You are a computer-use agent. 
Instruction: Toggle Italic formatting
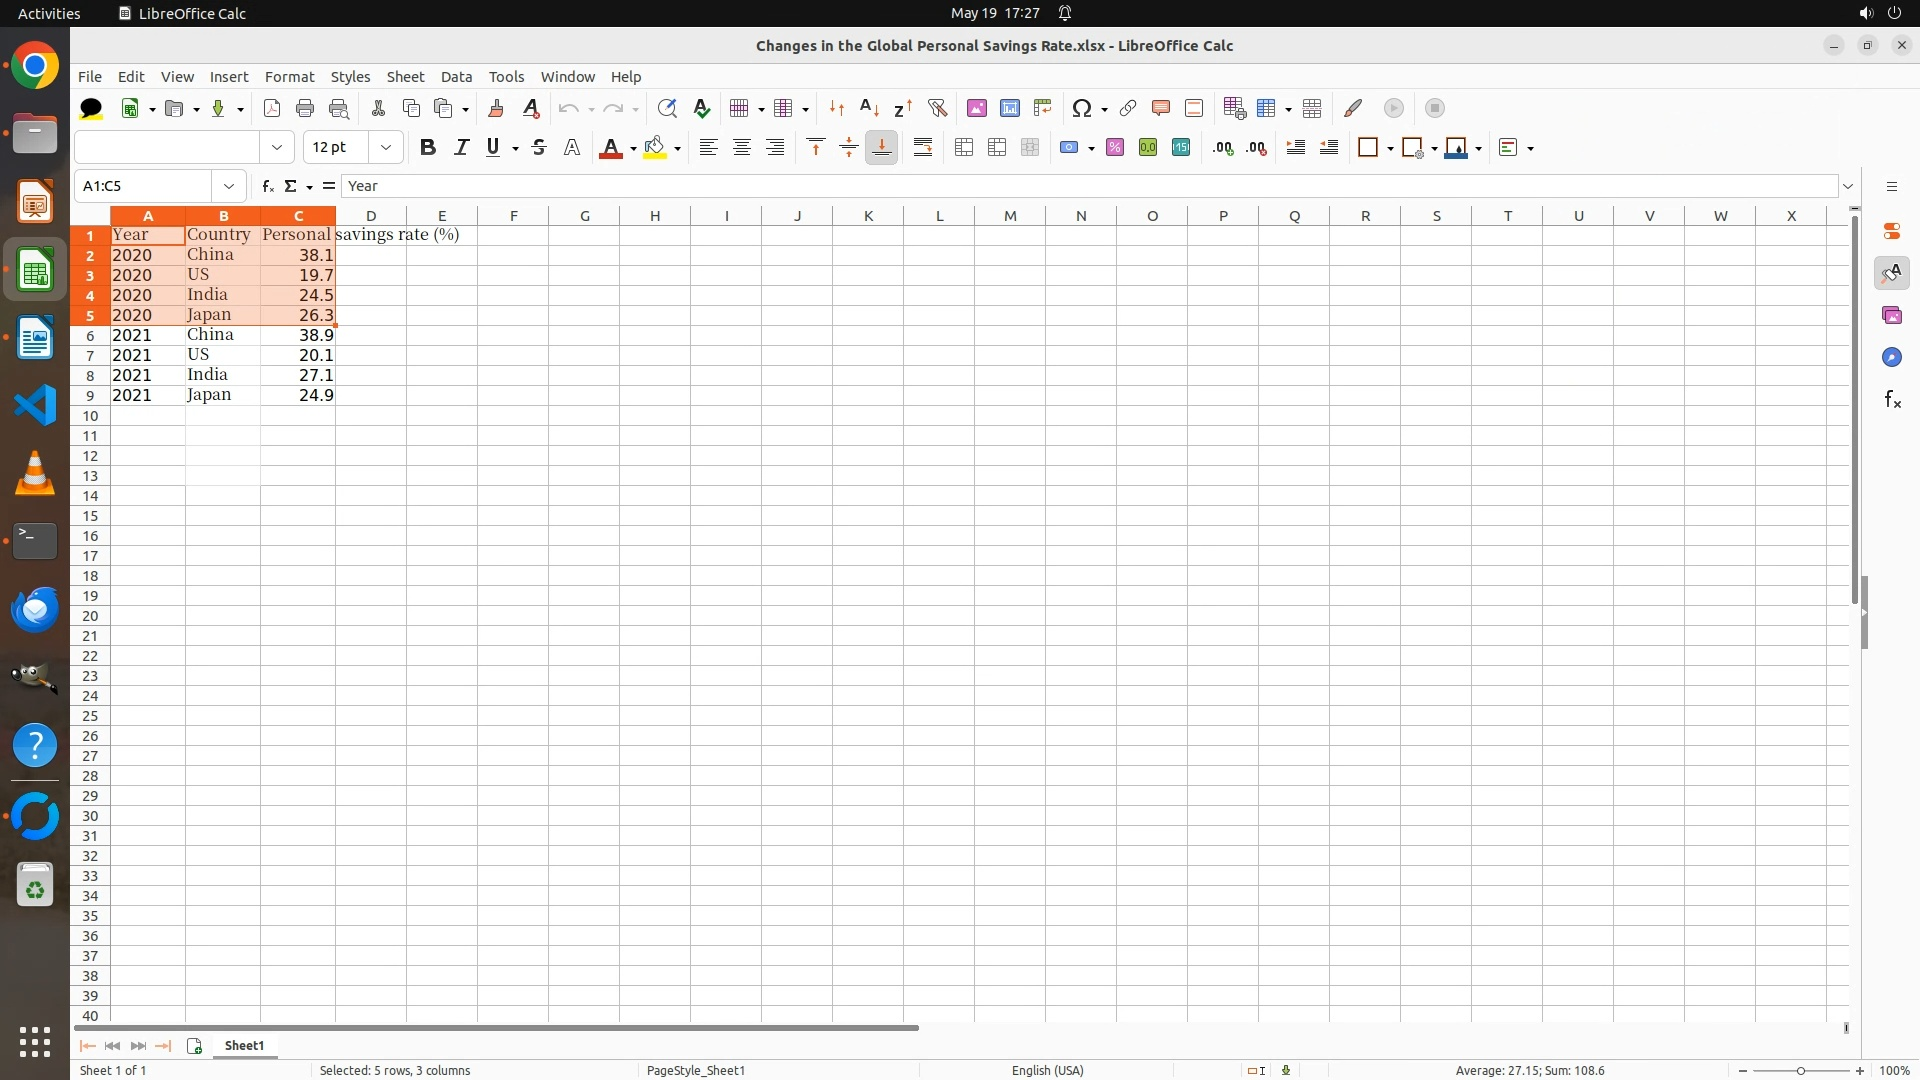point(461,148)
